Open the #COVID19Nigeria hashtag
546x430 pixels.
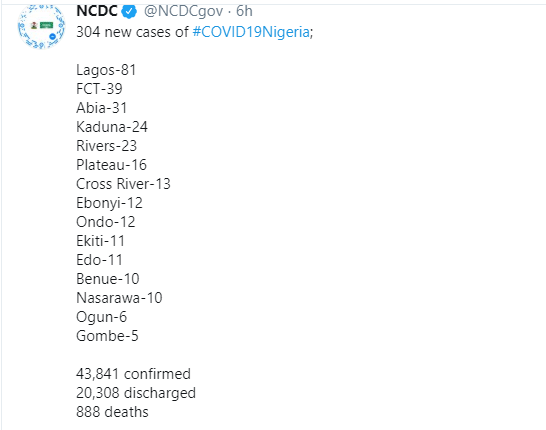click(x=251, y=32)
